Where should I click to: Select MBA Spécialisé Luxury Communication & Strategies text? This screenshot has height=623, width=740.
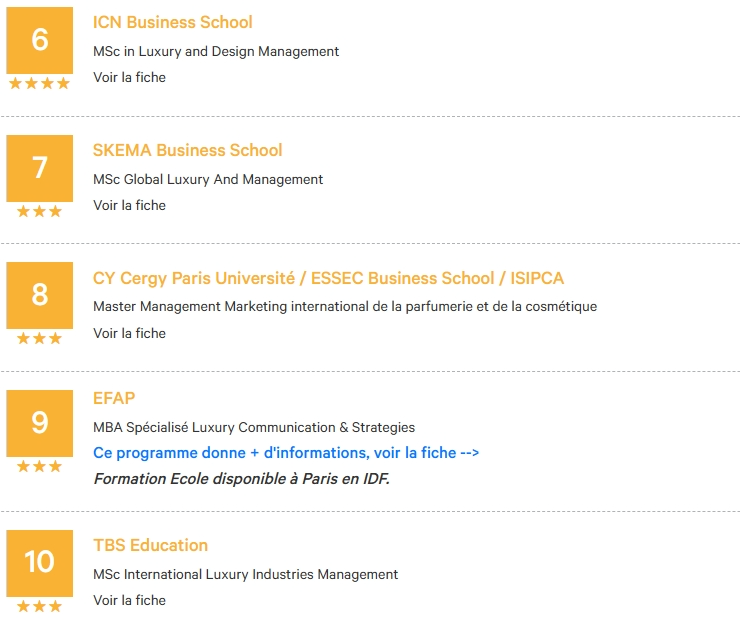coord(254,427)
